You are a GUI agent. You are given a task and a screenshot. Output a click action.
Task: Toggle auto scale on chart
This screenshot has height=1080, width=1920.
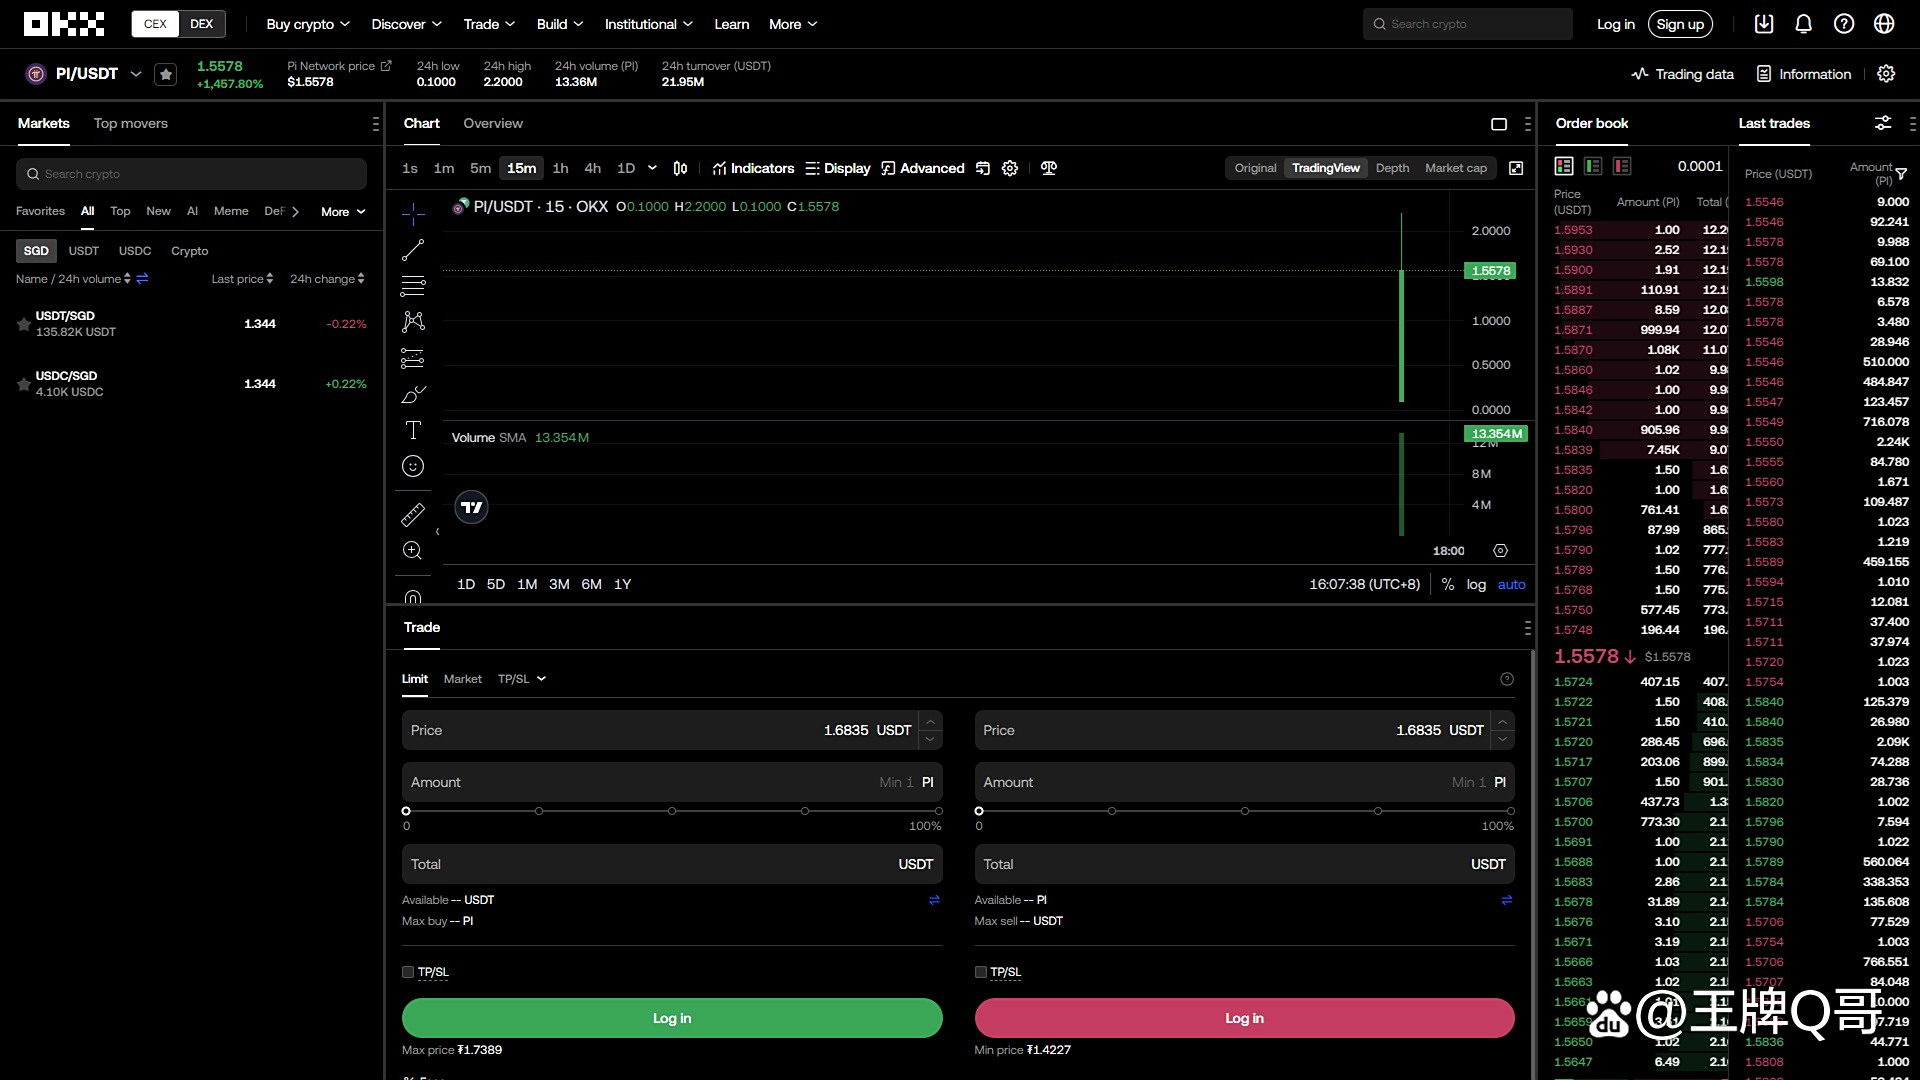click(1511, 585)
